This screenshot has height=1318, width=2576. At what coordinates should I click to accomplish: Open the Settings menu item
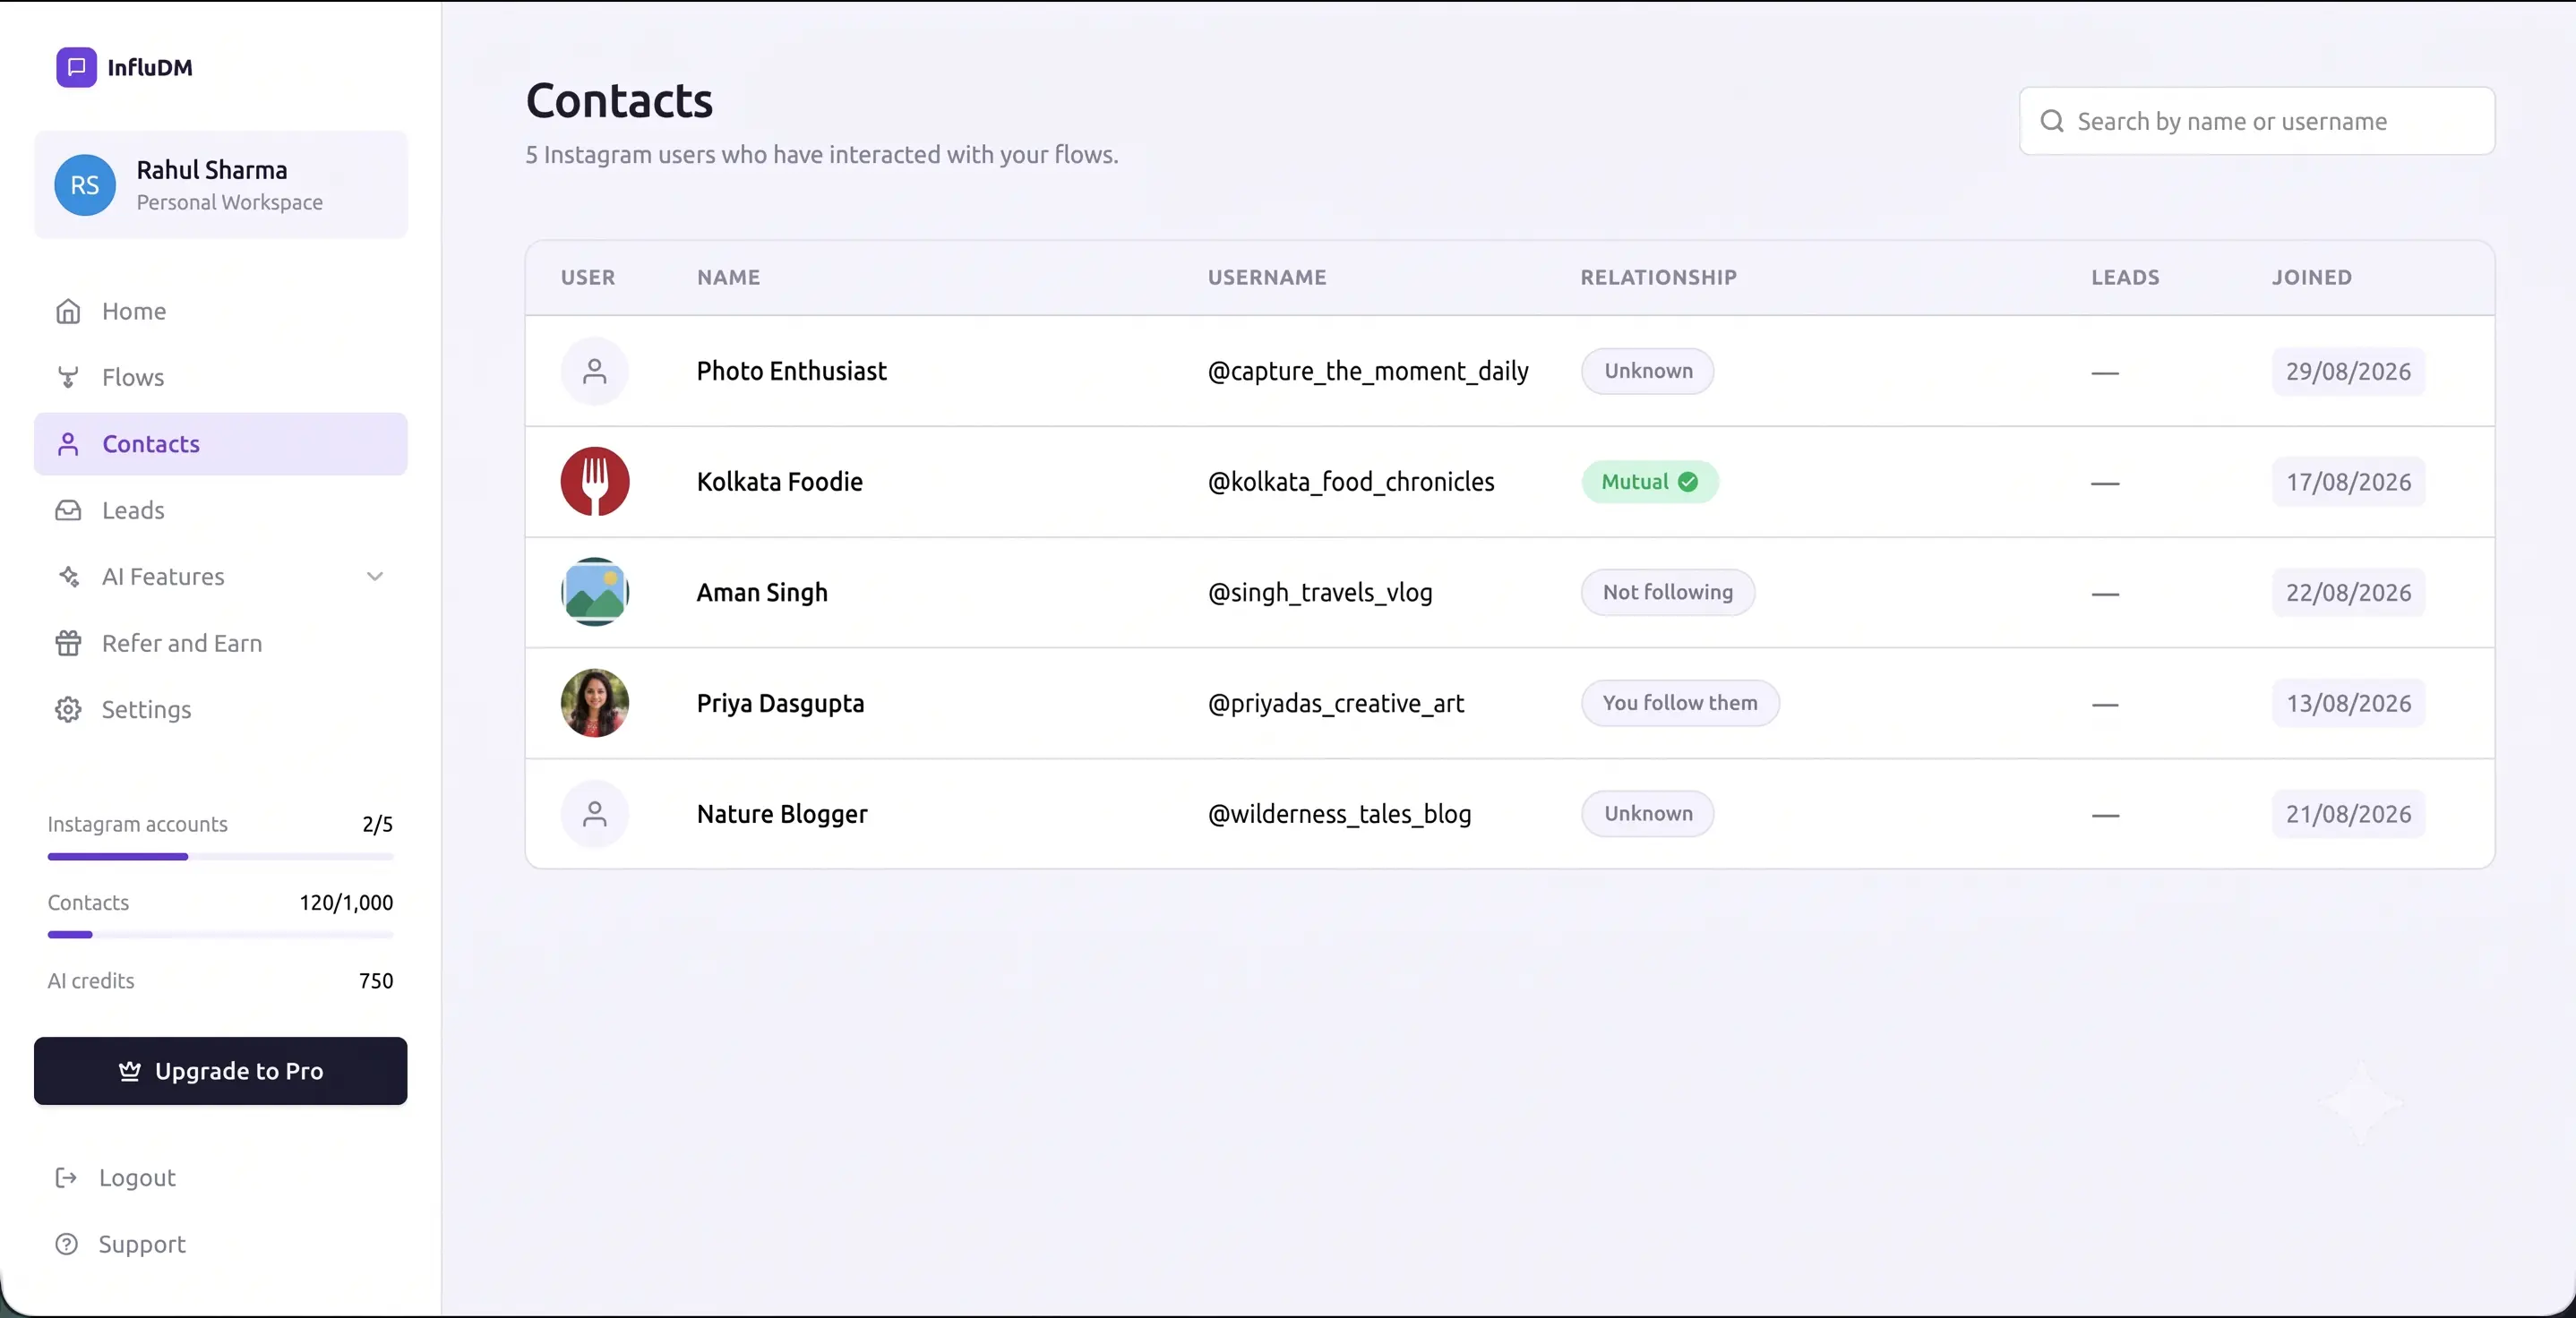click(221, 710)
